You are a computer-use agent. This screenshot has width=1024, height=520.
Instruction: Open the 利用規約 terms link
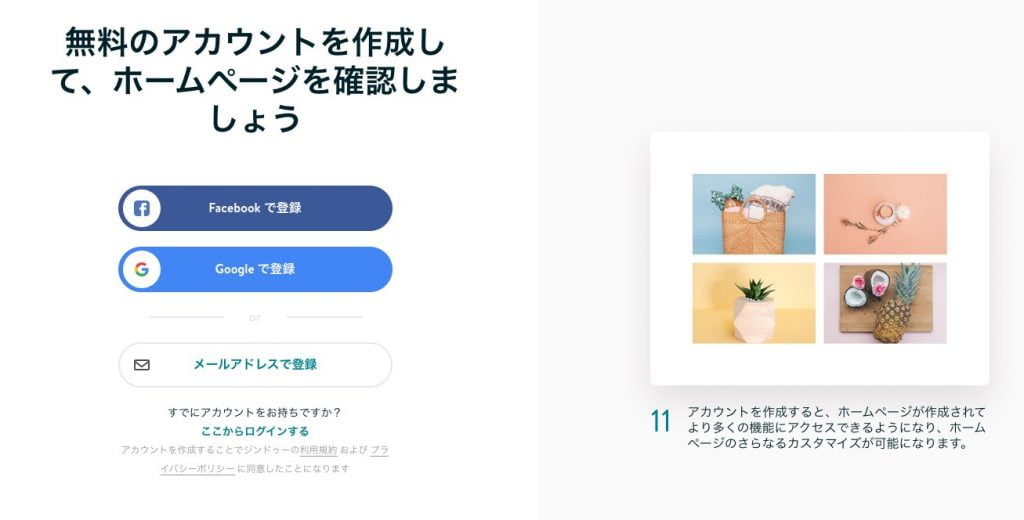coord(318,450)
